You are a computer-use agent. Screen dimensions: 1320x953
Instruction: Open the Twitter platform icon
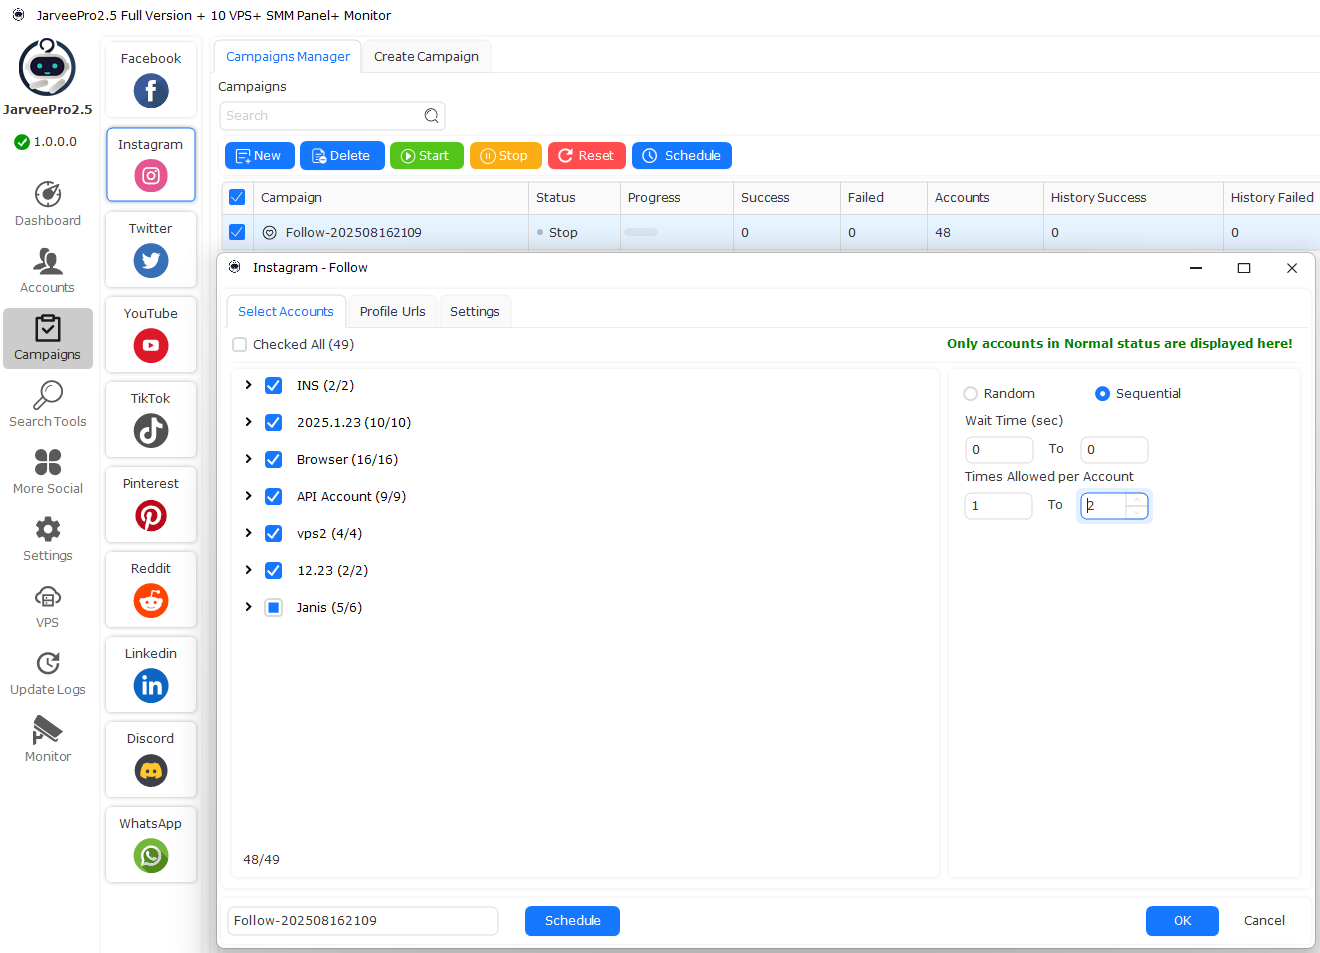[x=151, y=261]
